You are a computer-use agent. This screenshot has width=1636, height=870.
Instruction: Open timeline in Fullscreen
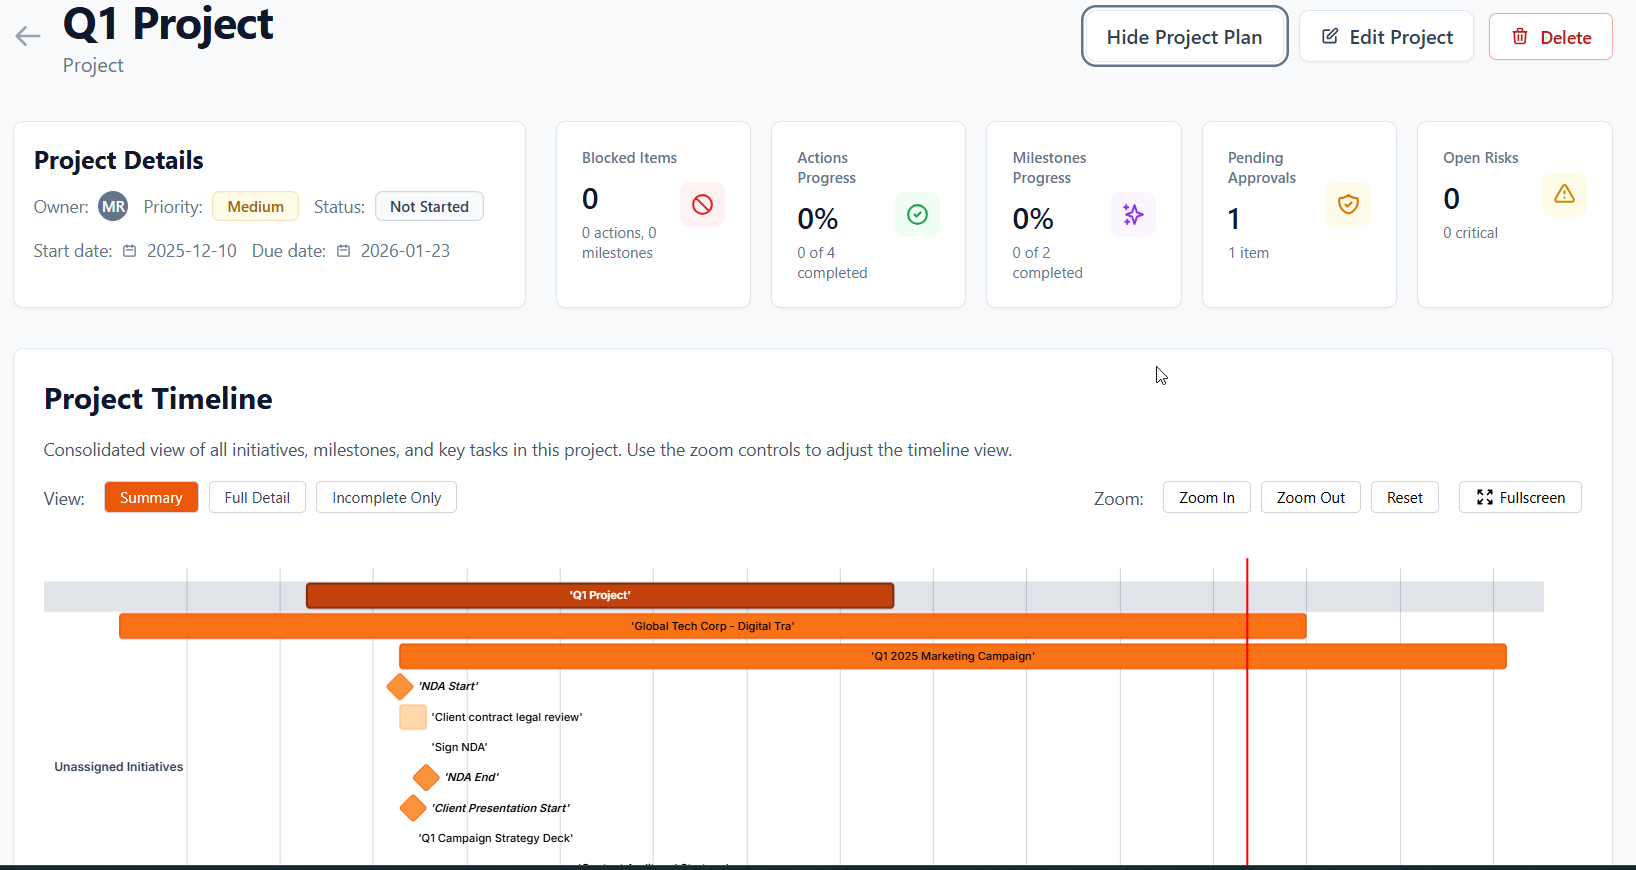pos(1520,498)
